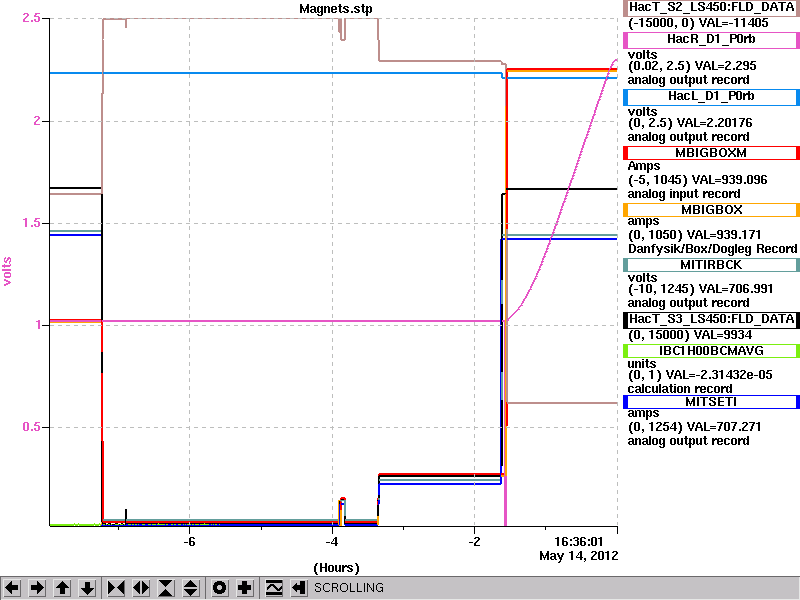Select the HacR_D1_P0rb legend entry
Viewport: 800px width, 600px height.
(711, 40)
